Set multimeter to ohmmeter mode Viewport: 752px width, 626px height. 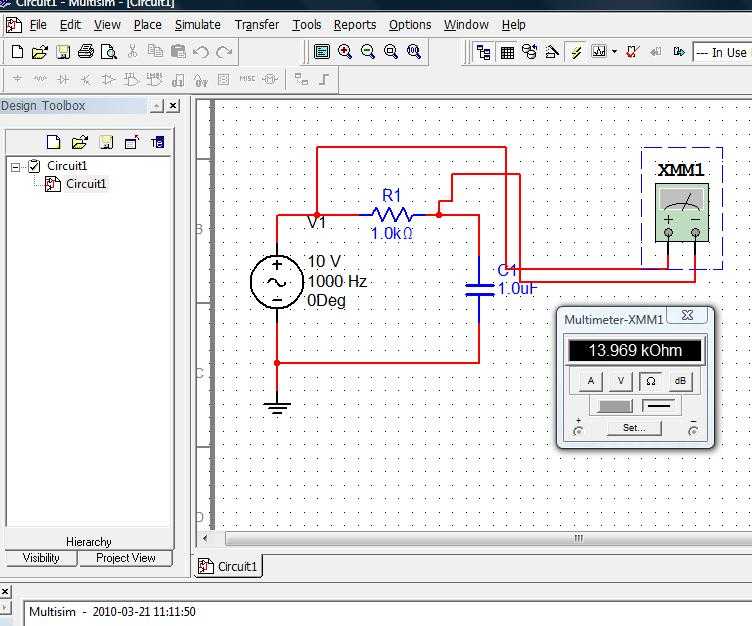coord(650,381)
